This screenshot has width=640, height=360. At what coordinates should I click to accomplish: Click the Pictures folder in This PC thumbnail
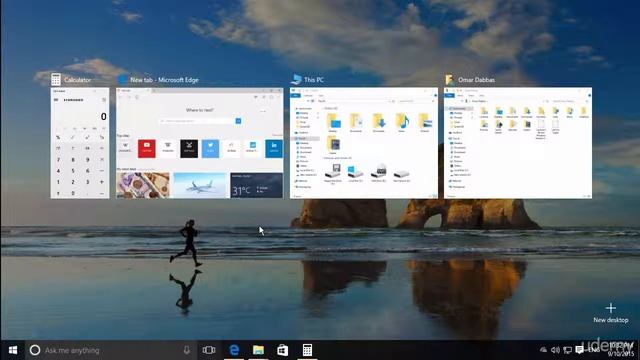click(x=424, y=122)
